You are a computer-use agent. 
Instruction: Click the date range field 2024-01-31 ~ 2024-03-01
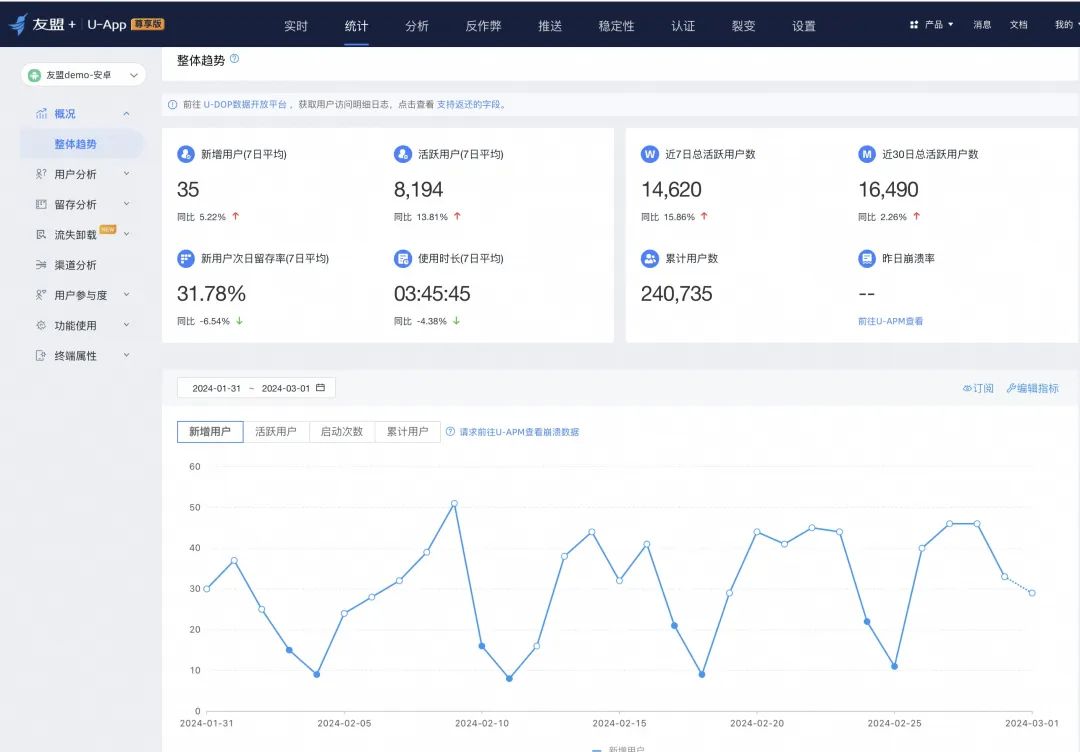point(256,388)
